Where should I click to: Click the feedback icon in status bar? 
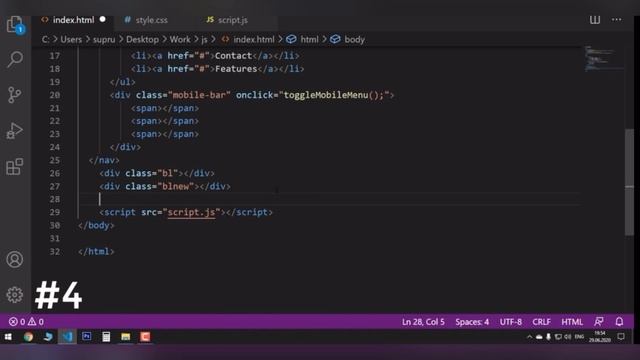click(599, 322)
